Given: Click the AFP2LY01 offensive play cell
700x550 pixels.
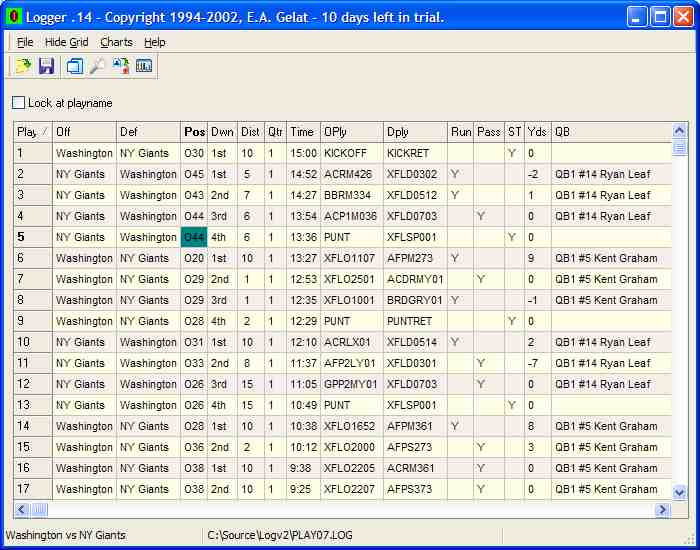Looking at the screenshot, I should click(x=352, y=363).
